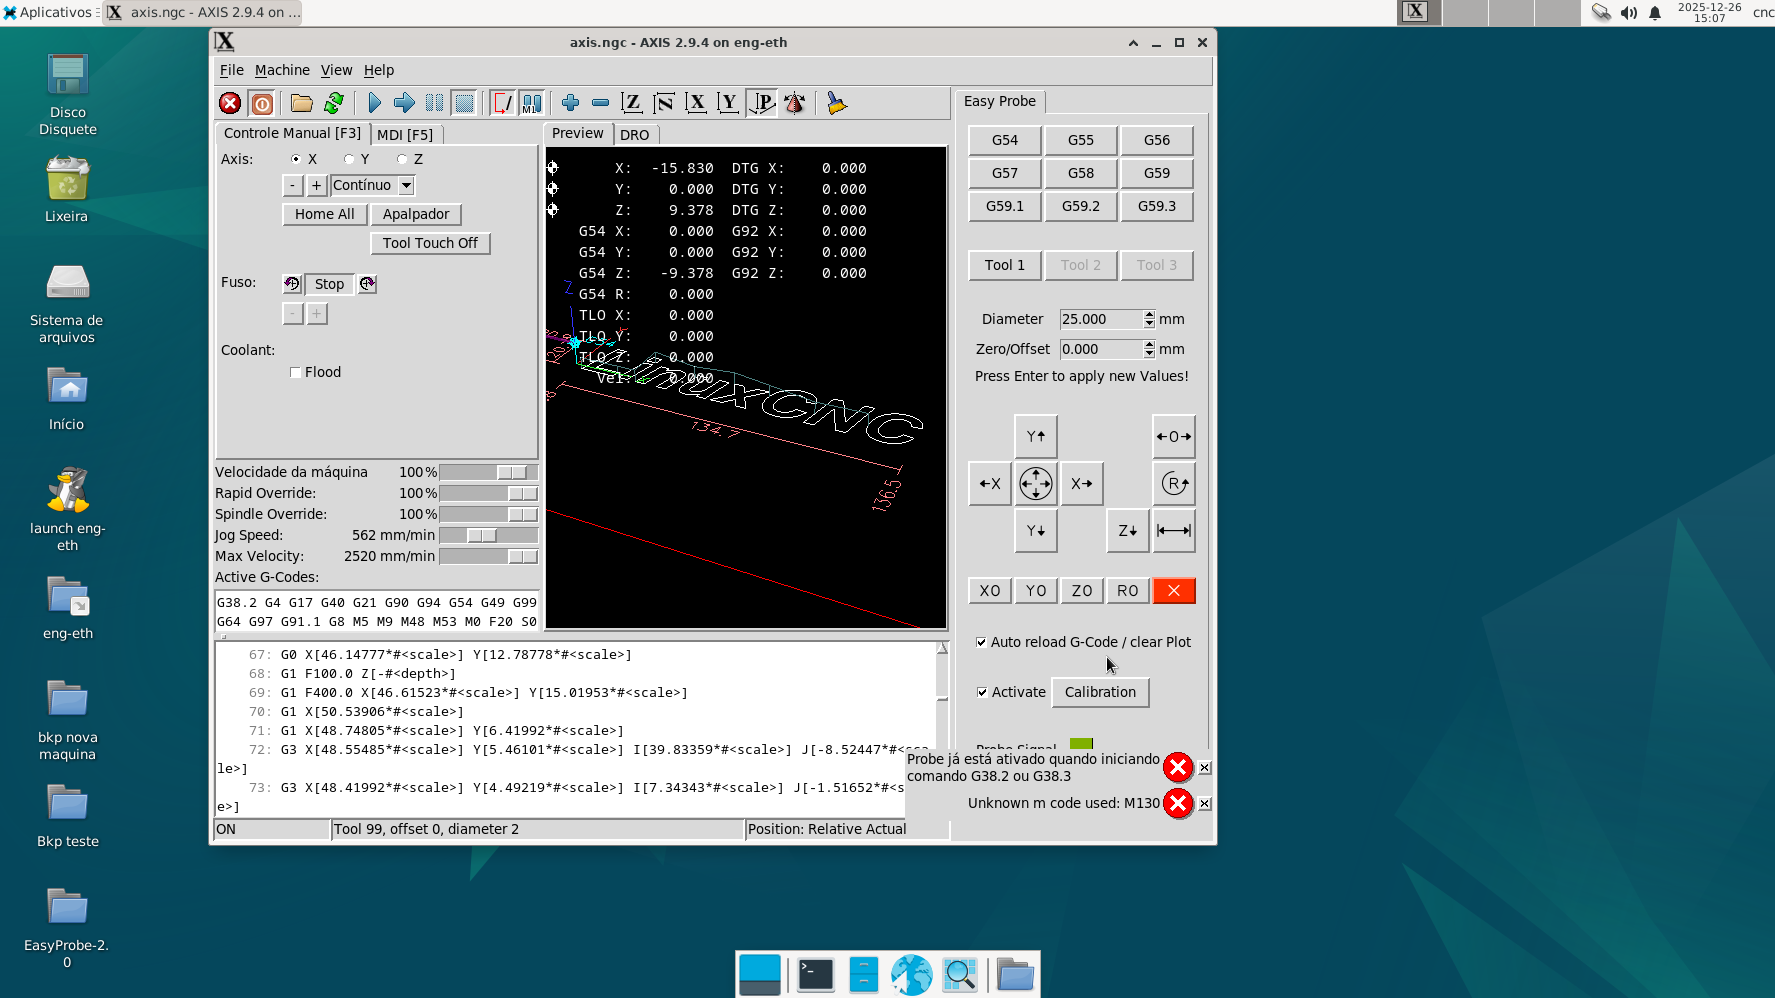Switch to the perspective view icon
The image size is (1775, 998).
762,103
